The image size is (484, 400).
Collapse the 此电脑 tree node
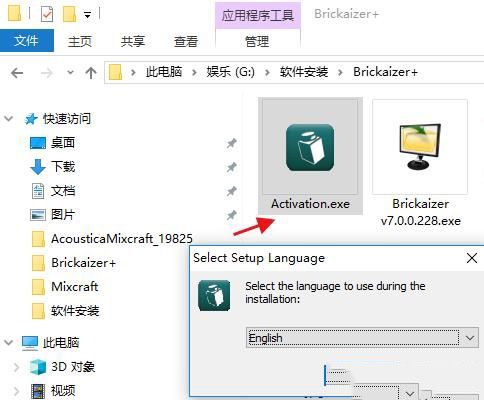9,342
